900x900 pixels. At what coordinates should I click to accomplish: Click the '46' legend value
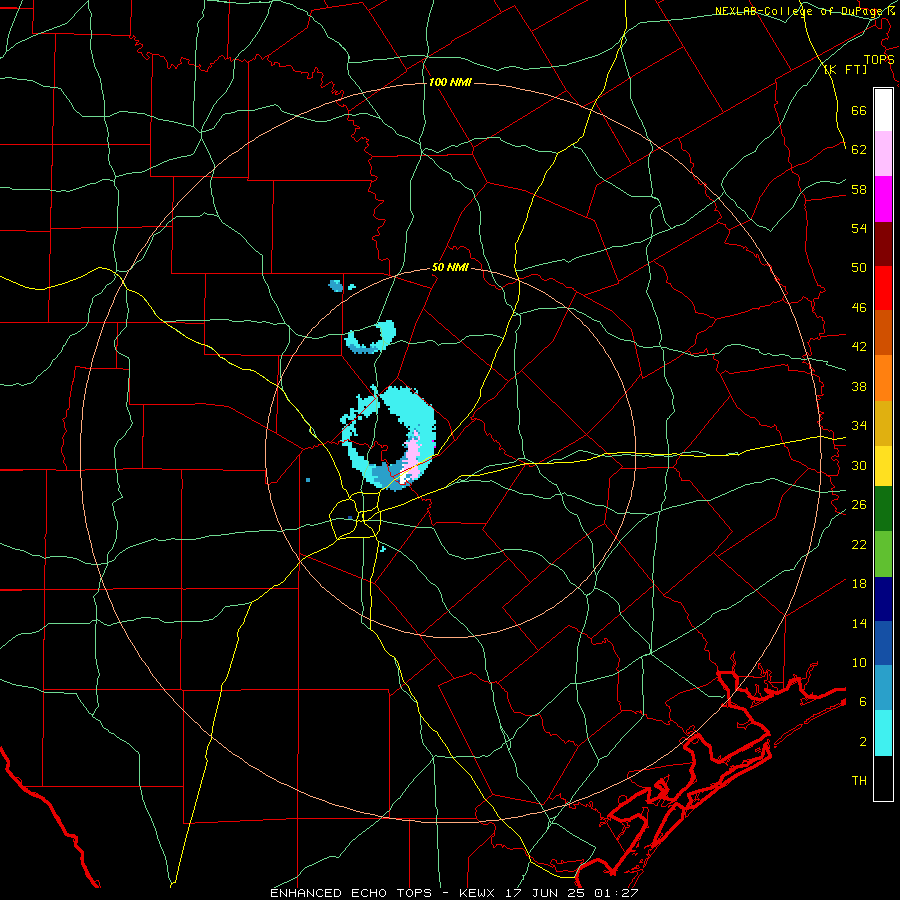pyautogui.click(x=859, y=308)
